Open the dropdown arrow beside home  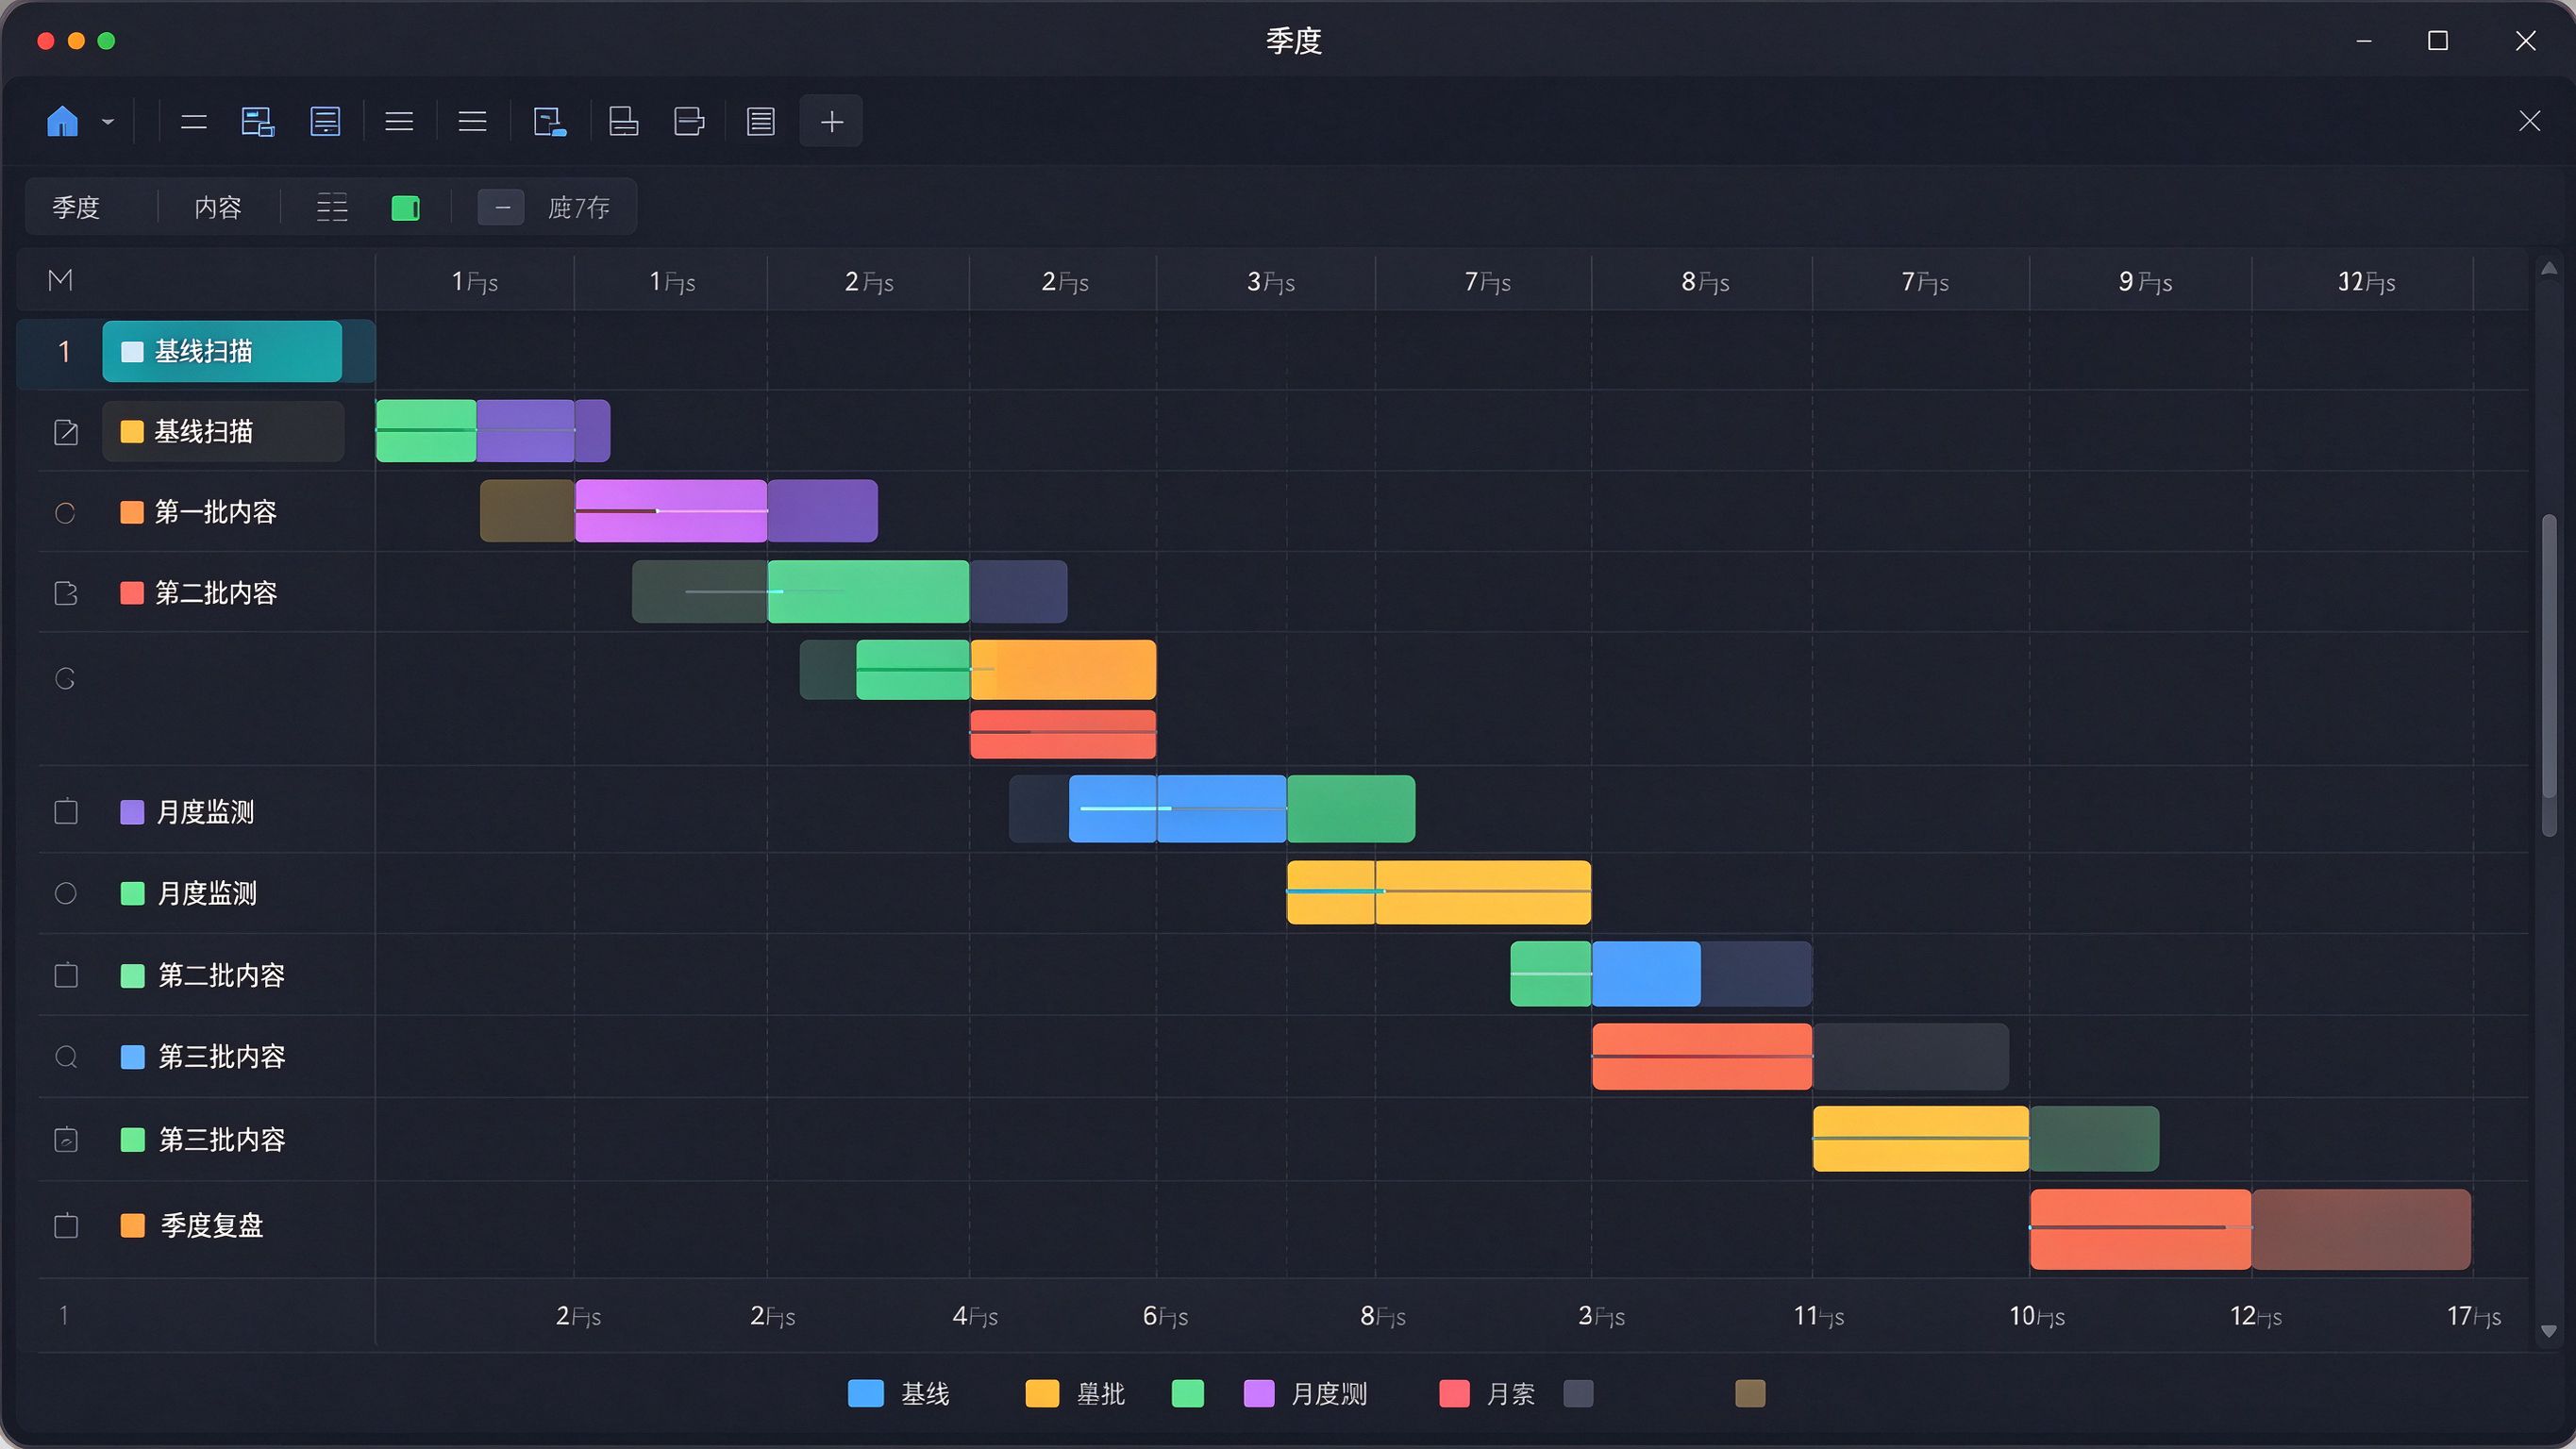point(108,122)
